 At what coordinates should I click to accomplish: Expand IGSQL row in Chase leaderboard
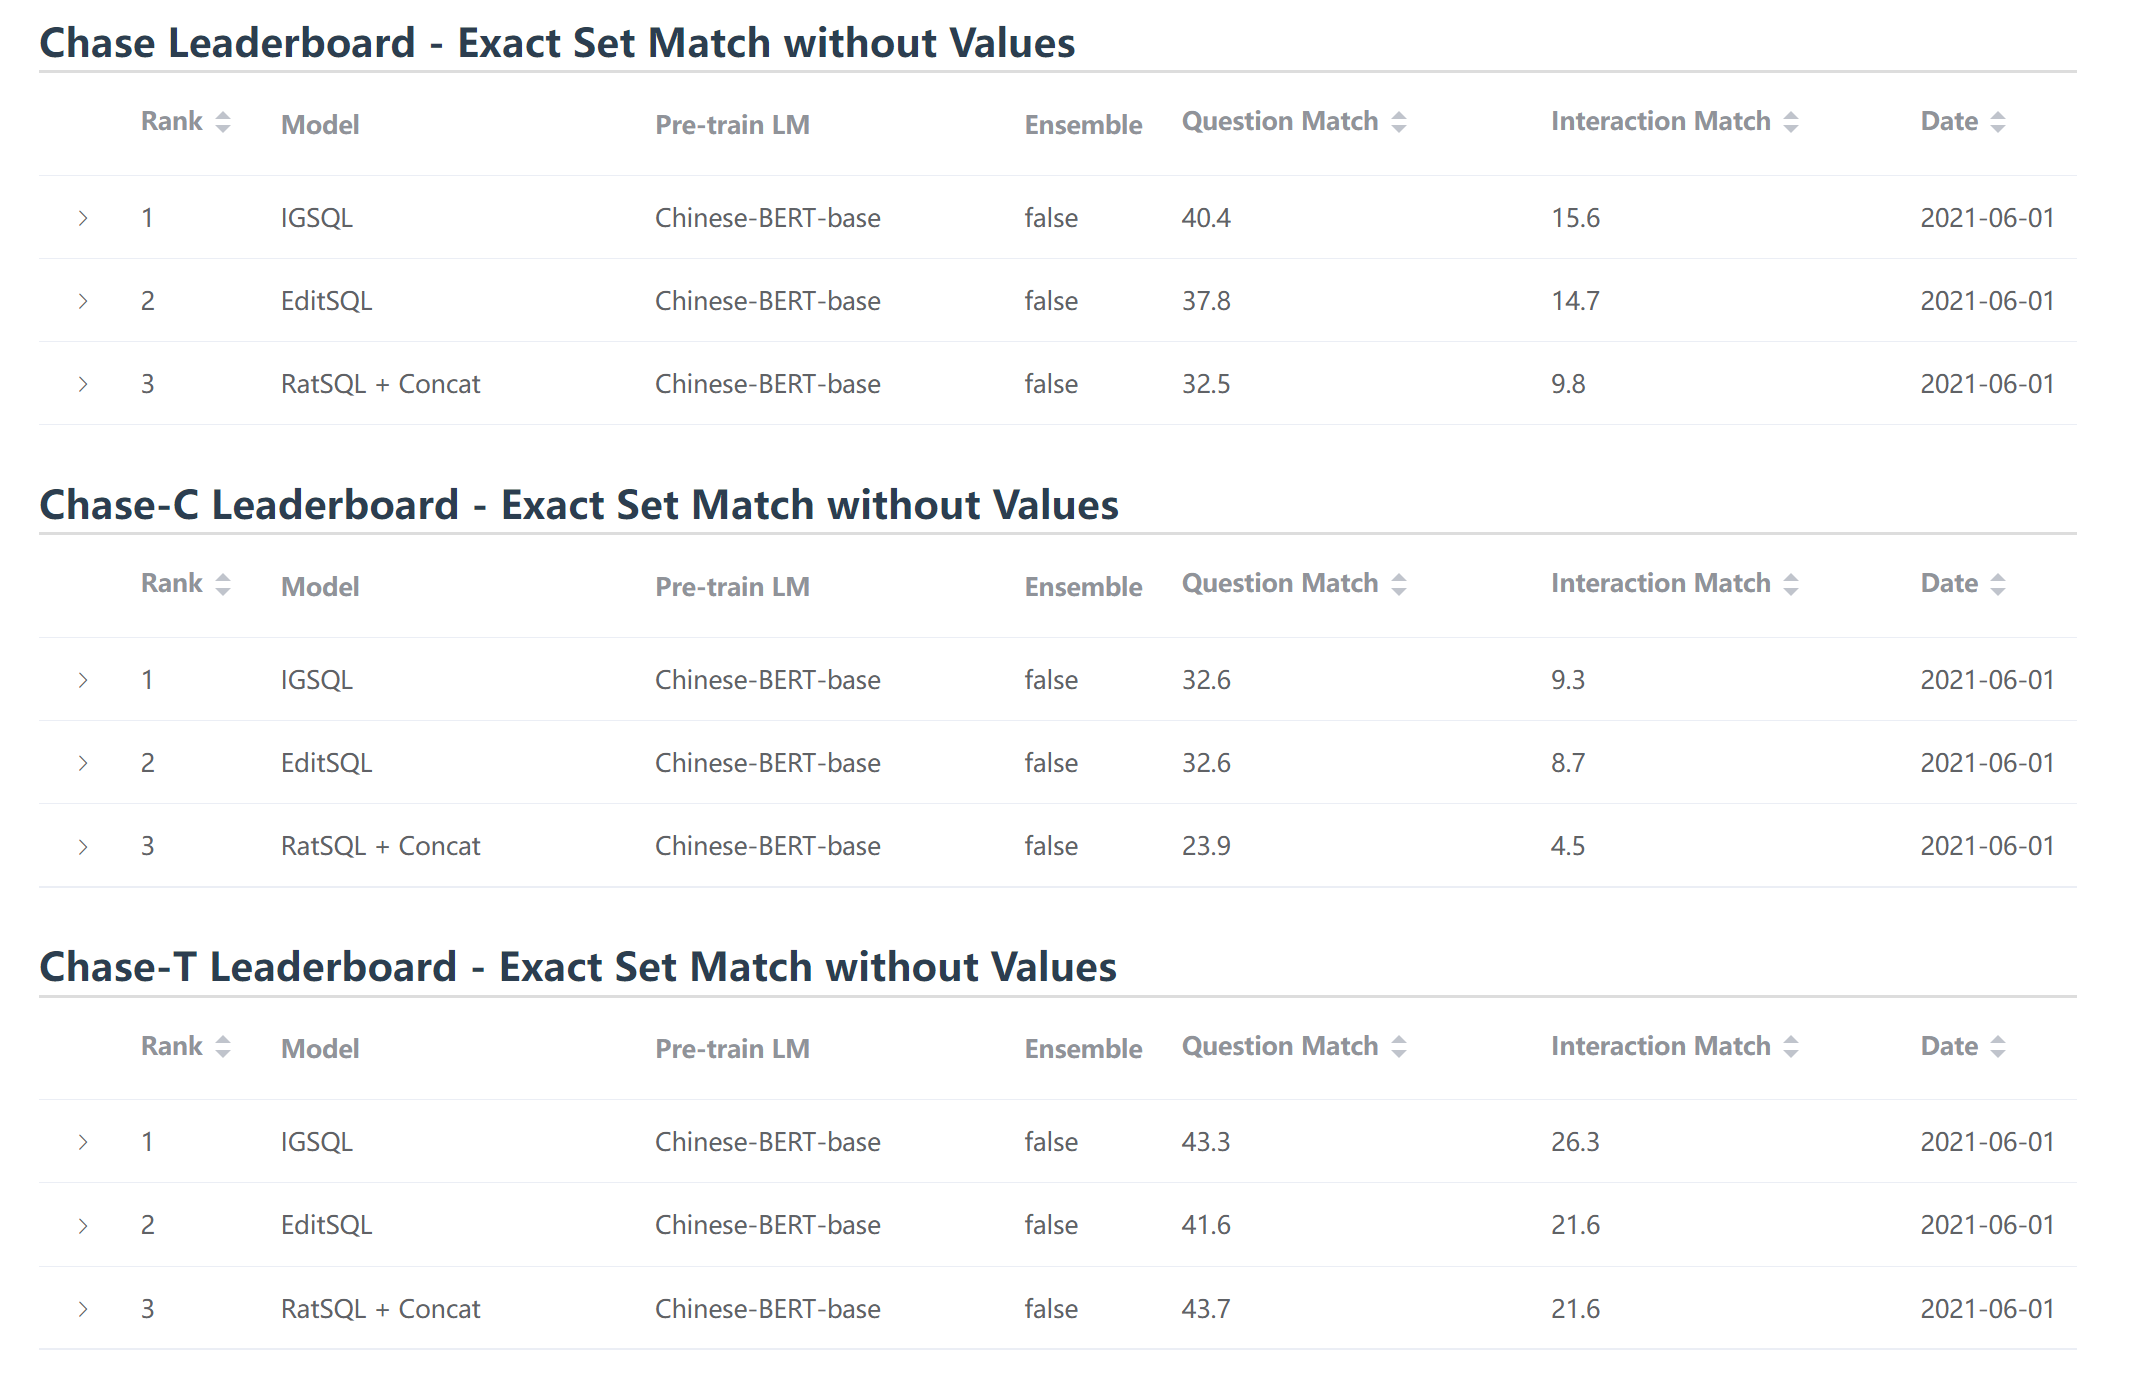pyautogui.click(x=83, y=218)
